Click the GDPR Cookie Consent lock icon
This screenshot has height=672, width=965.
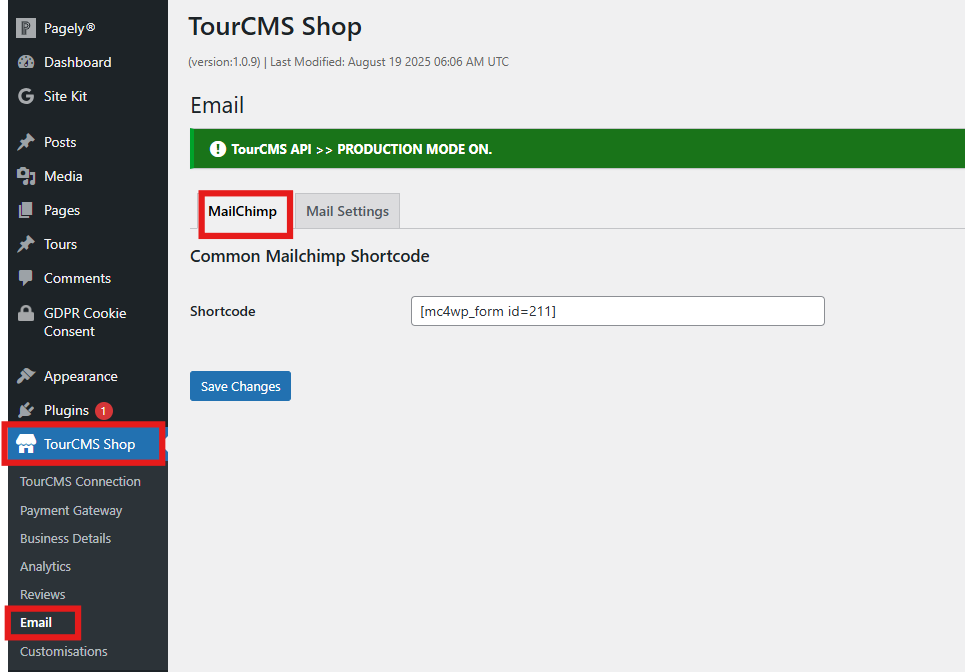tap(26, 313)
